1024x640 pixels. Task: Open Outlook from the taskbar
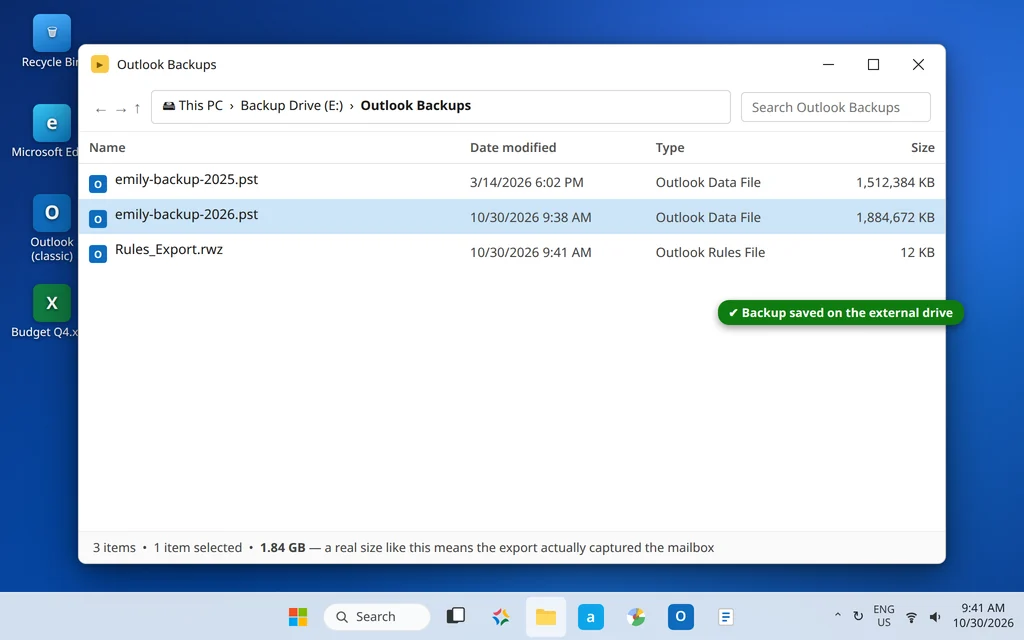[x=680, y=616]
